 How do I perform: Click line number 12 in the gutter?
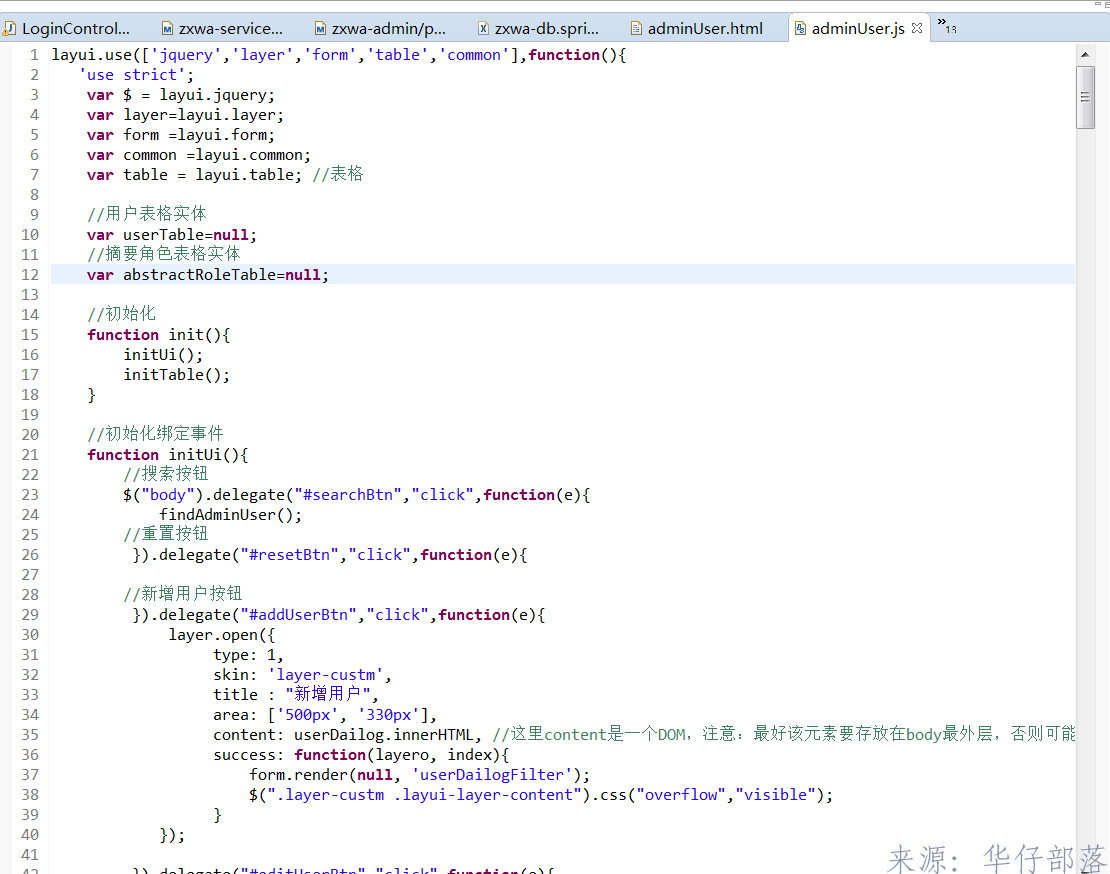pos(30,275)
